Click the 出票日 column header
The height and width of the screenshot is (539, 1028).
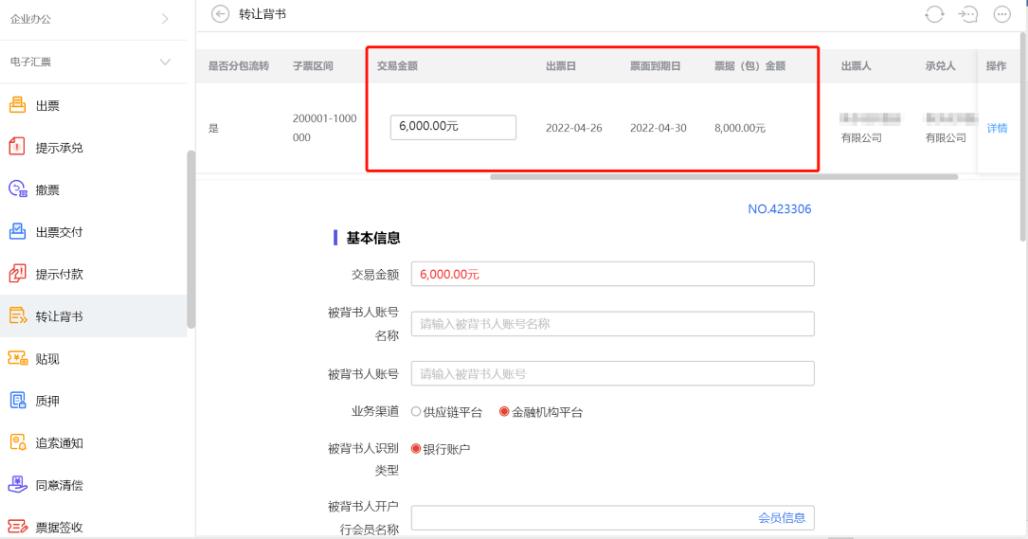point(561,66)
